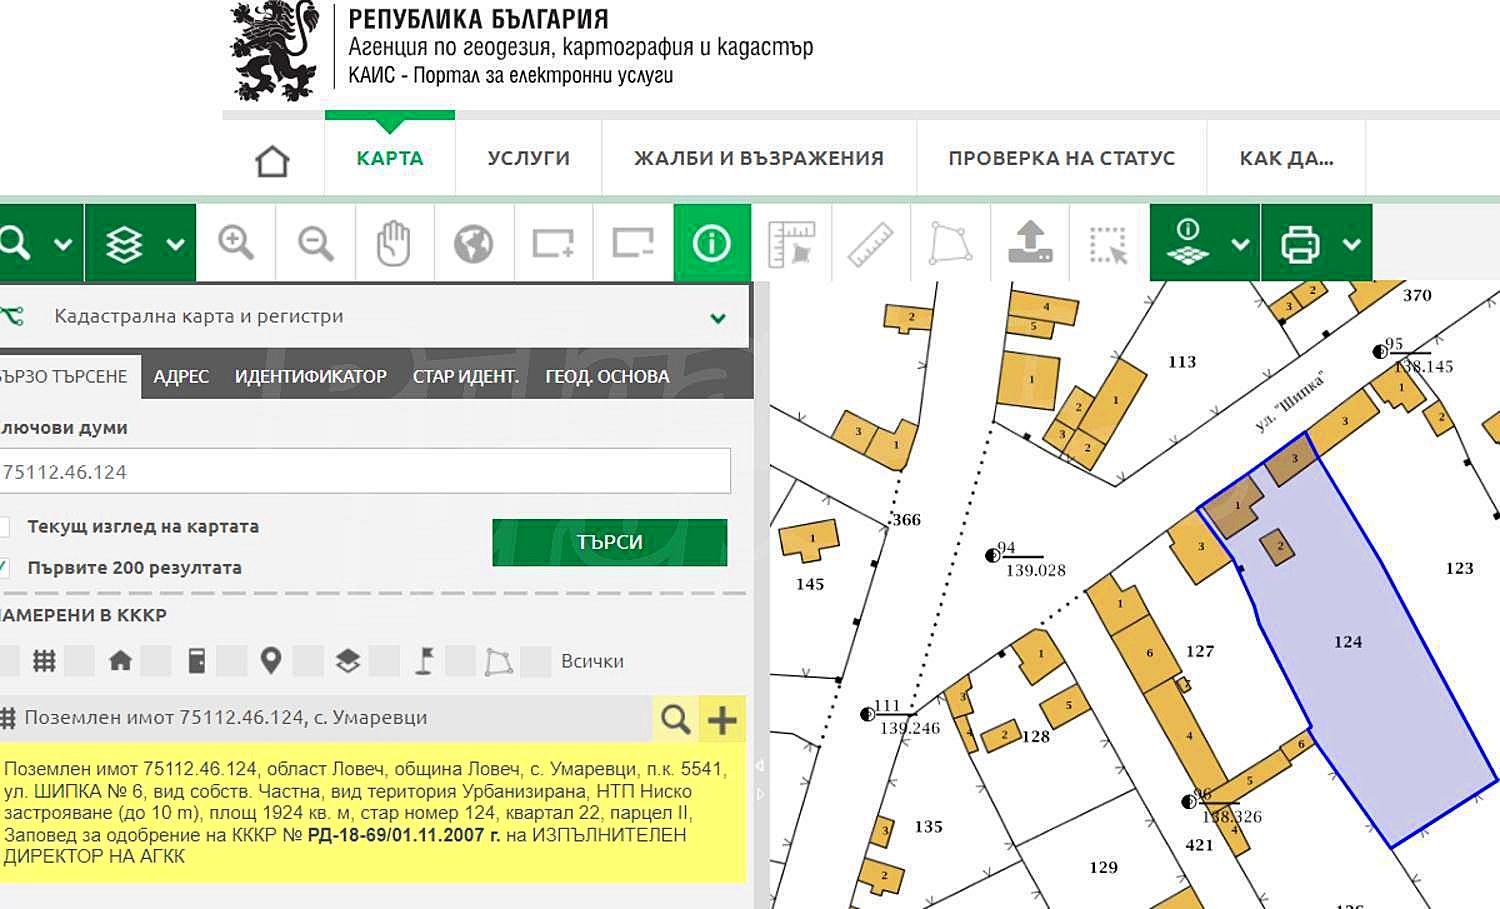Click the globe full extent icon
The width and height of the screenshot is (1500, 909).
tap(473, 243)
